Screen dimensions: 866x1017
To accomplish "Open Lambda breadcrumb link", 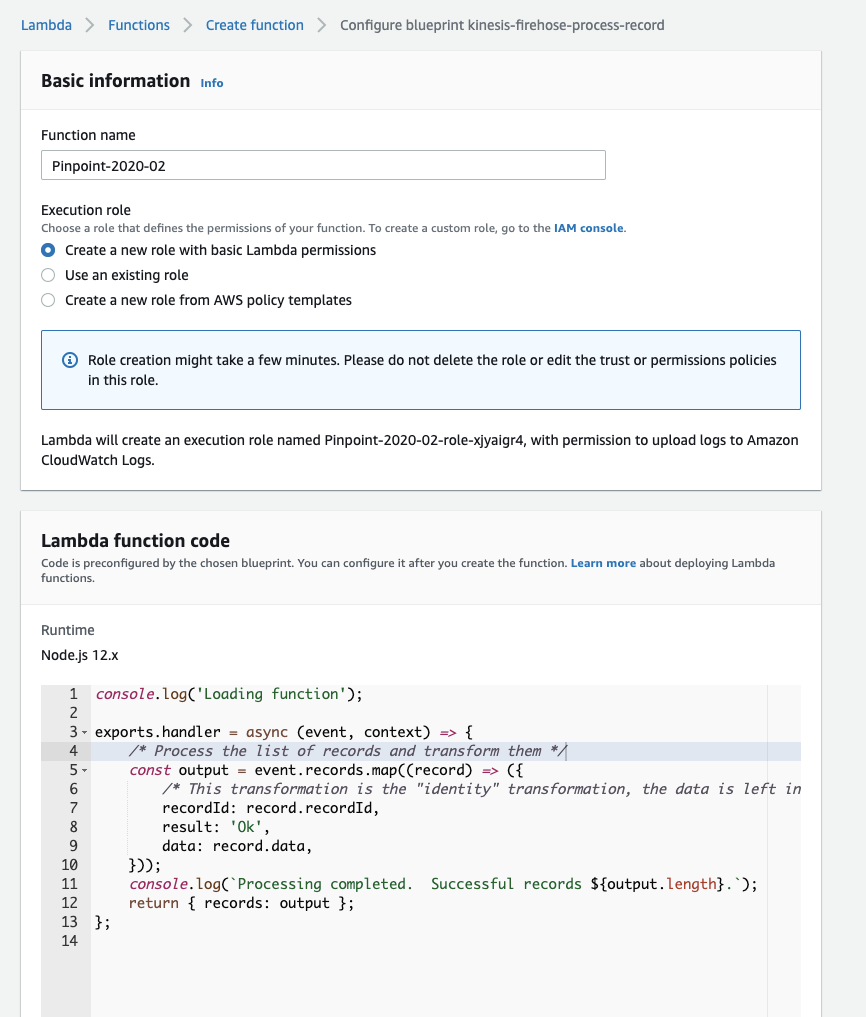I will click(x=46, y=25).
